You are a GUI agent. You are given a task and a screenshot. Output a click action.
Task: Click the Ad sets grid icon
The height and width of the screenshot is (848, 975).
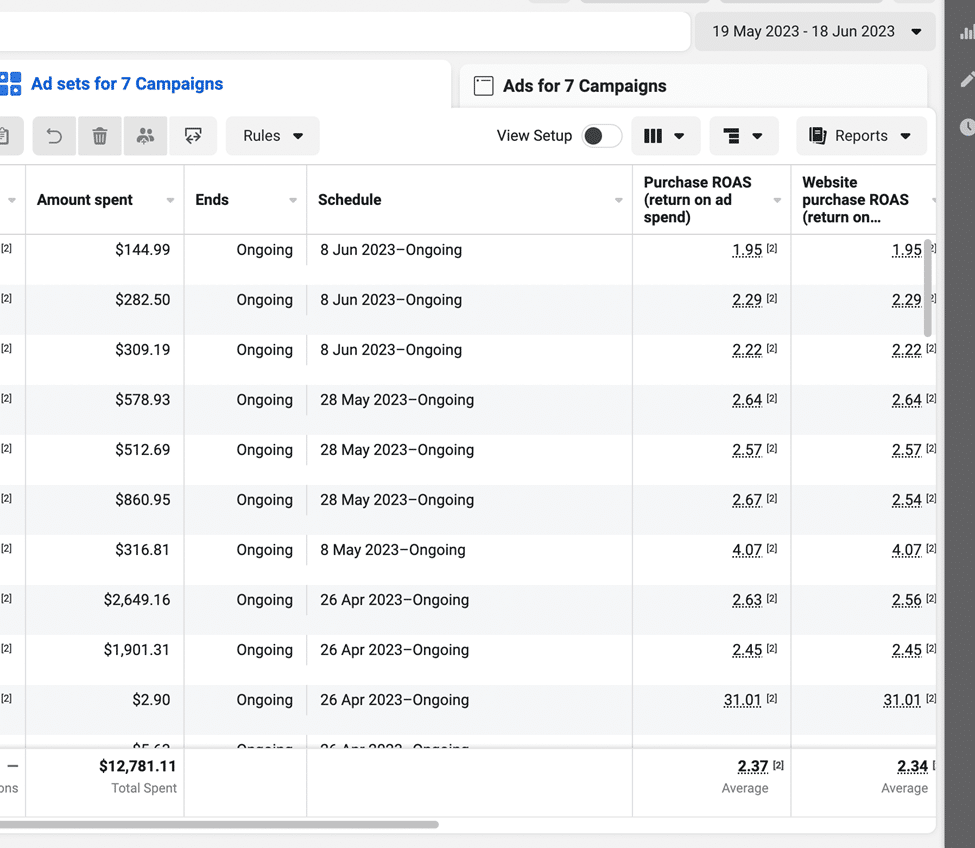coord(11,84)
